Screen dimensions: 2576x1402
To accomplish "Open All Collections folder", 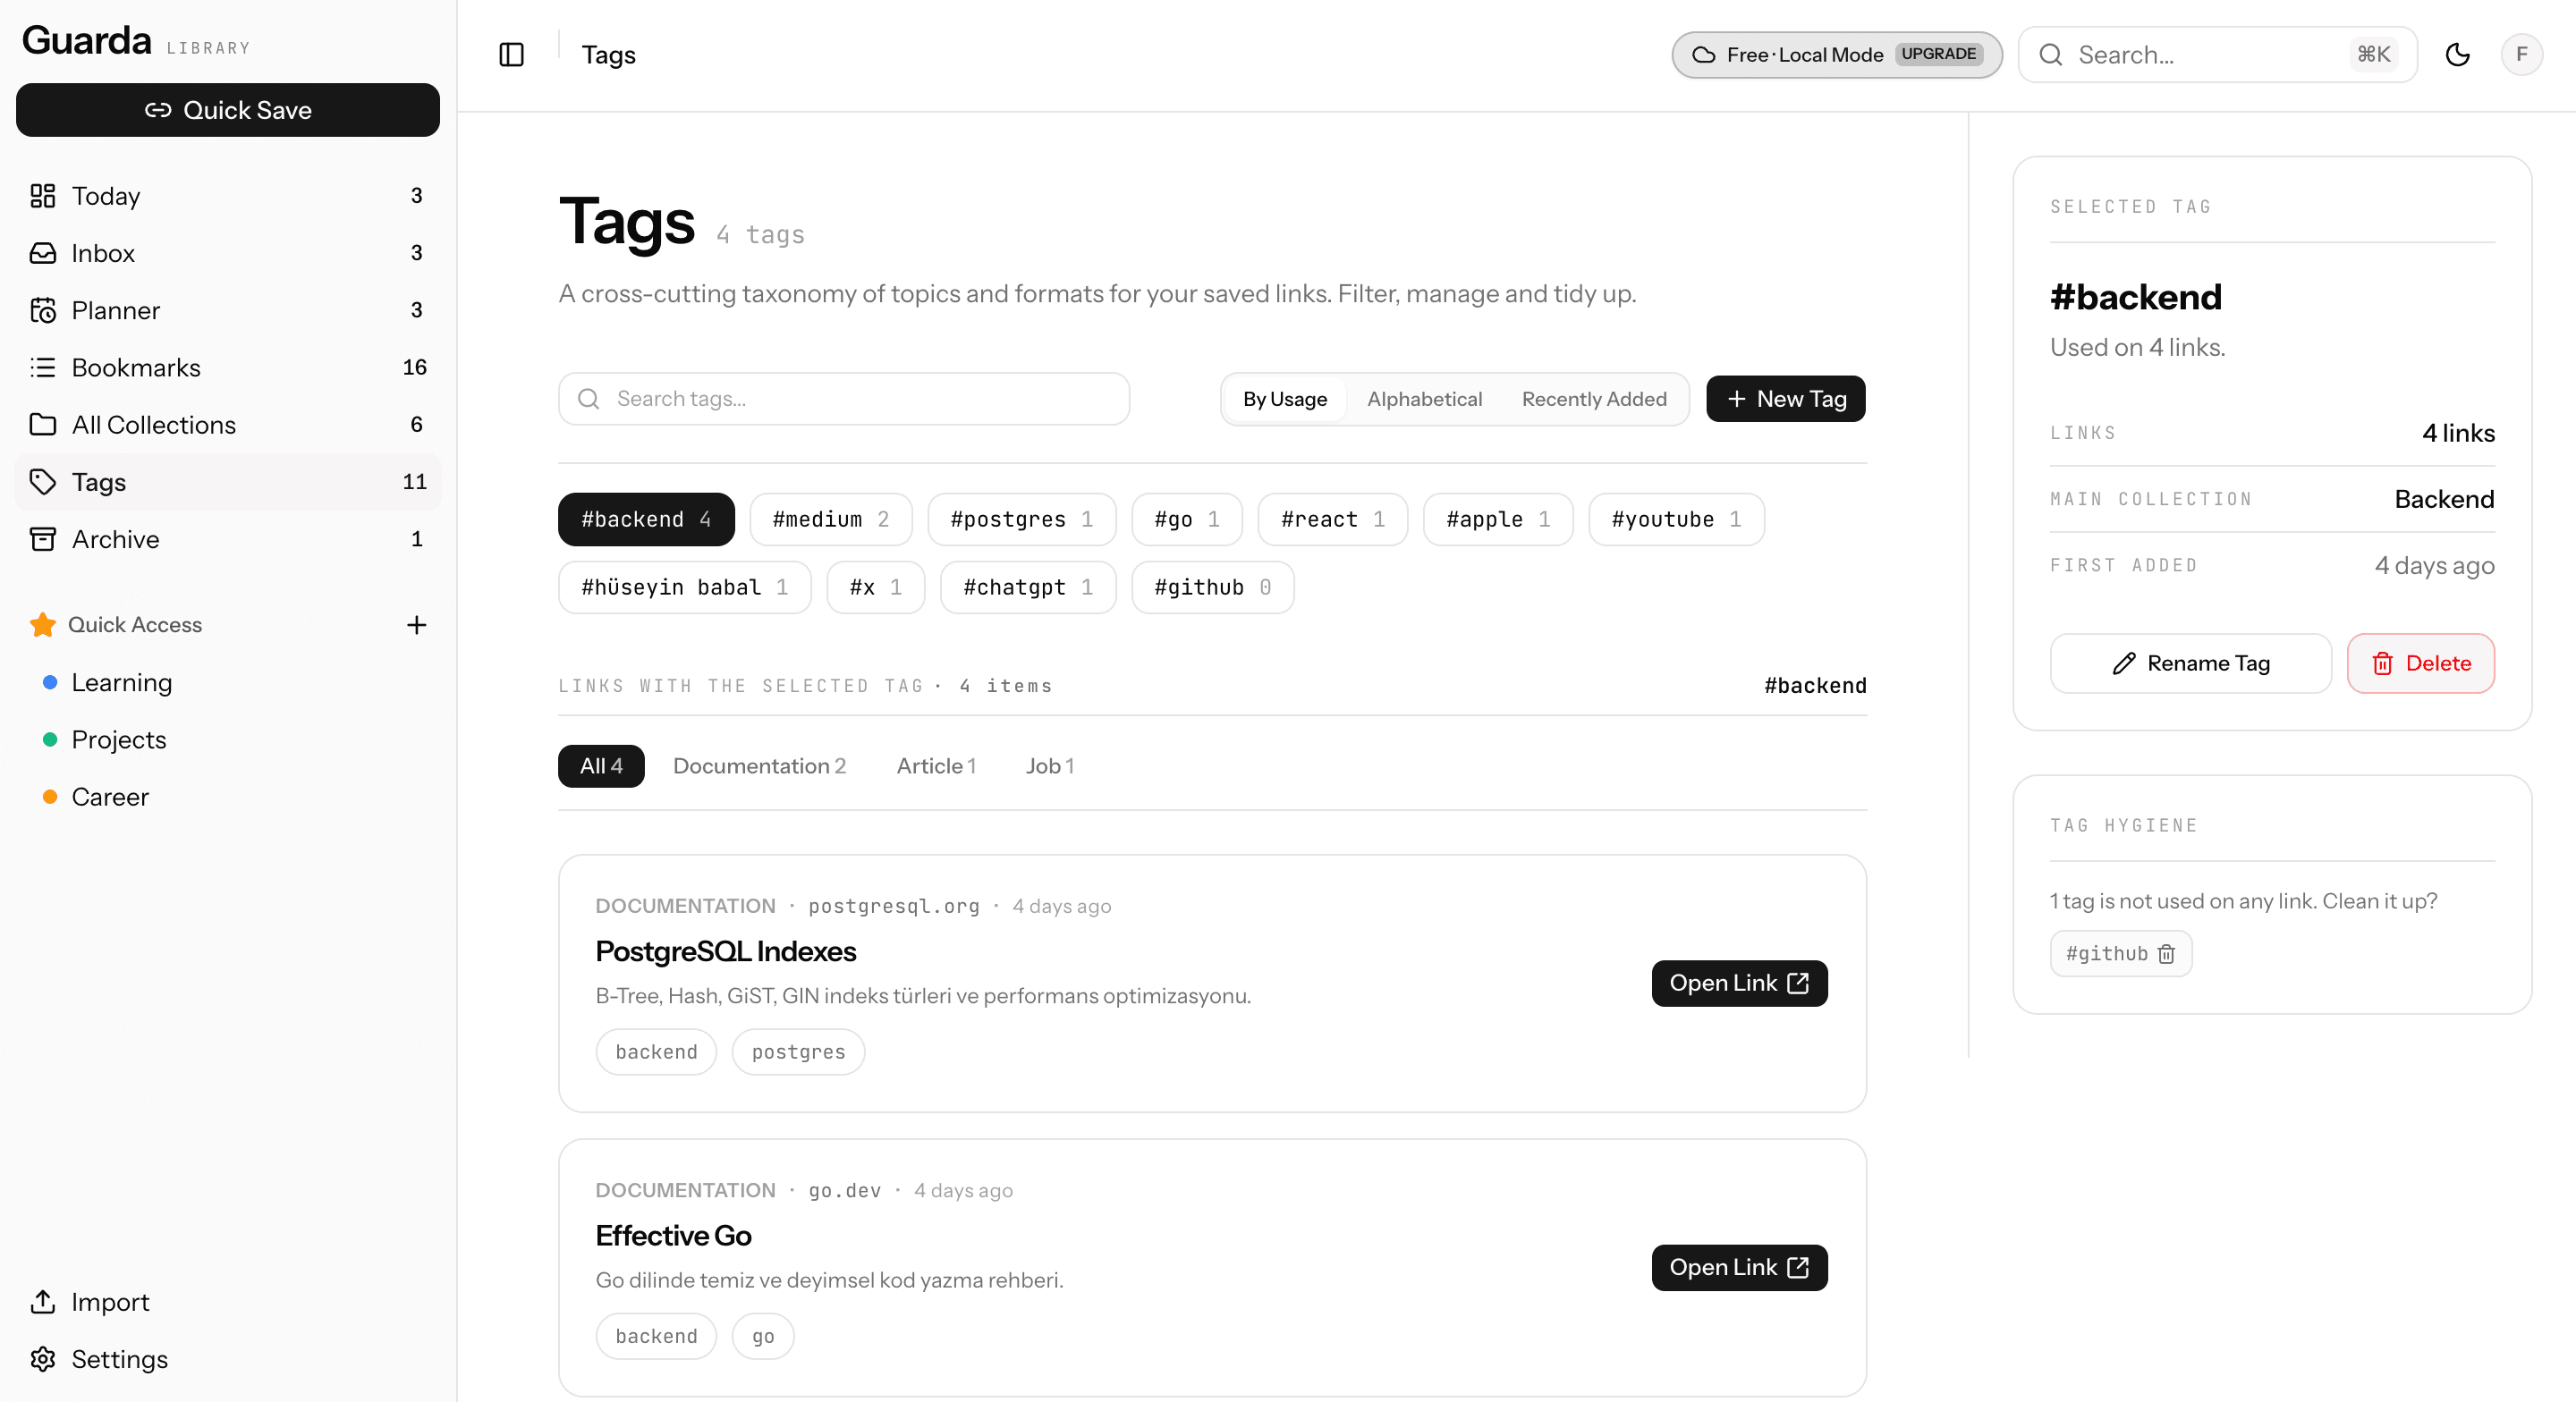I will [x=227, y=425].
